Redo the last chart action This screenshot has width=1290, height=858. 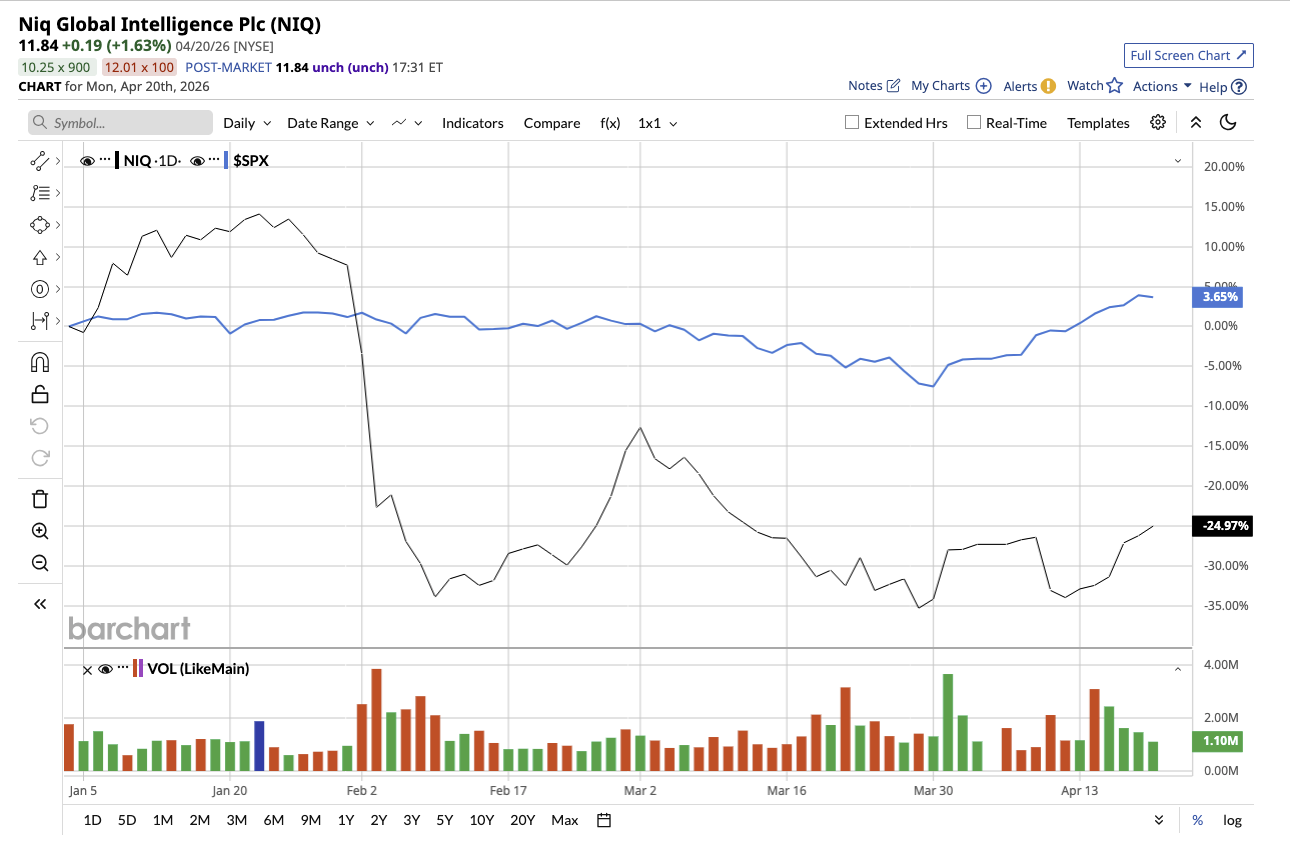(40, 458)
